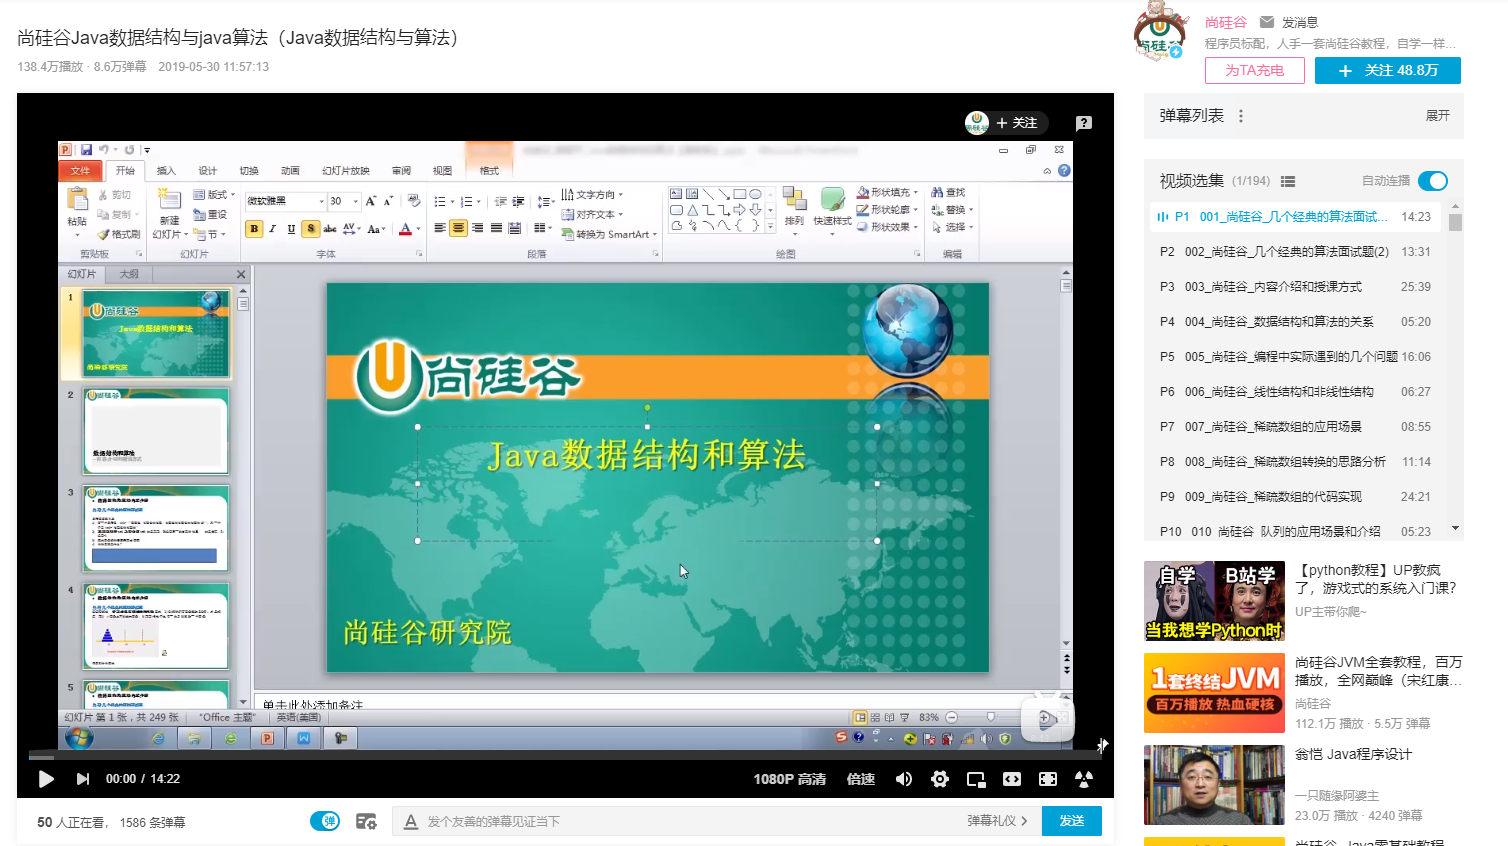Activate picture-in-picture playback mode
The image size is (1508, 846).
[x=974, y=779]
